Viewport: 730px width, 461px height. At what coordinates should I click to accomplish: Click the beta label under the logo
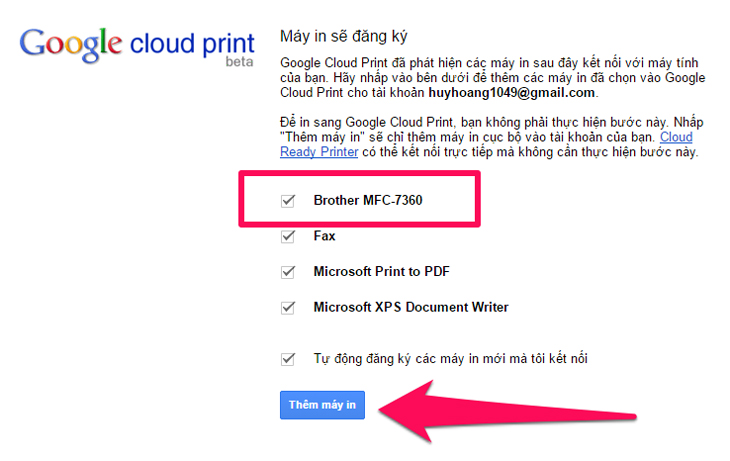coord(238,63)
